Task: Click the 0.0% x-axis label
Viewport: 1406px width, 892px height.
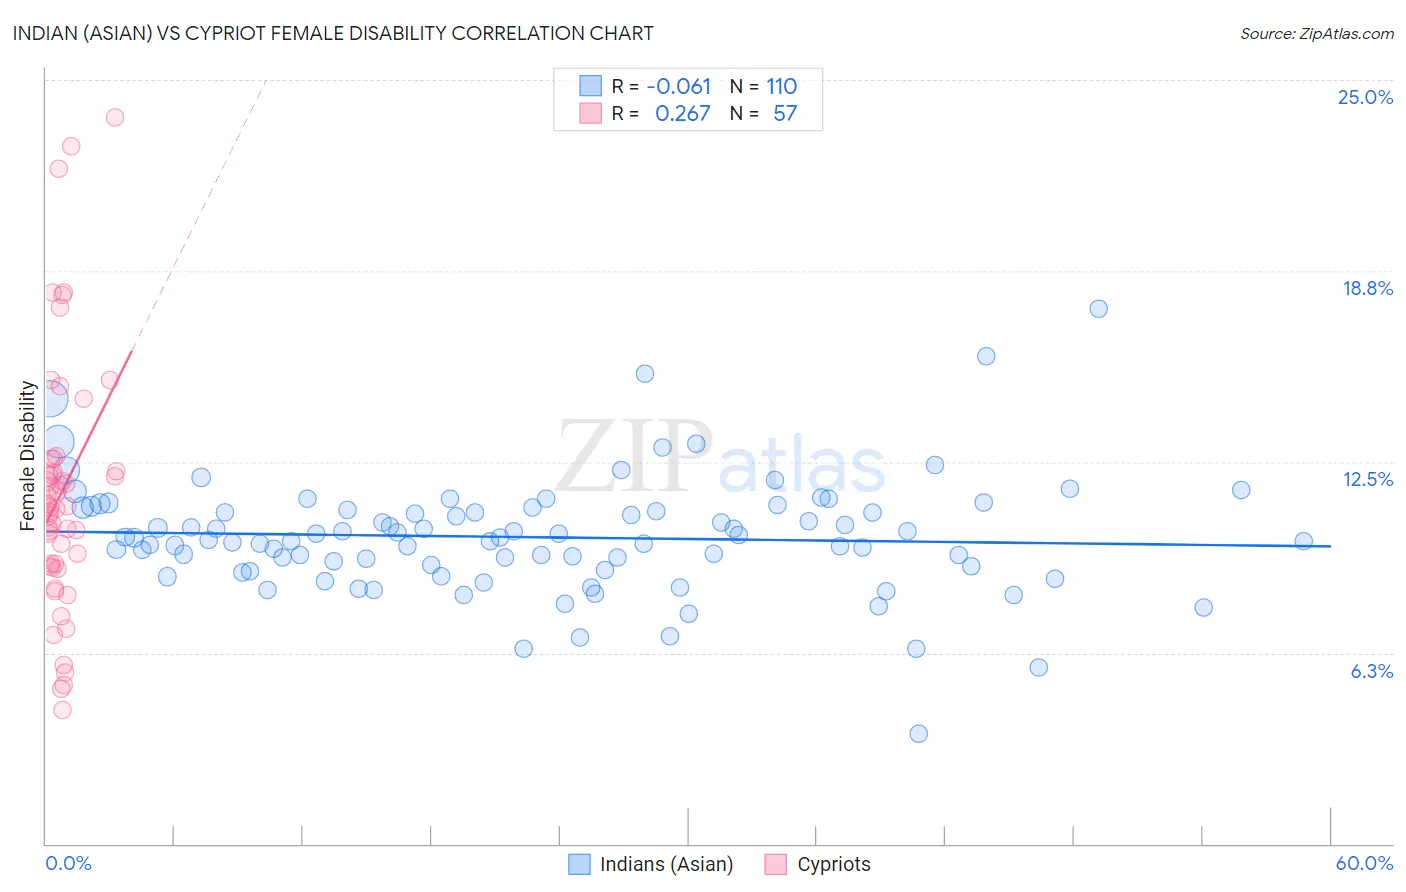Action: click(68, 863)
